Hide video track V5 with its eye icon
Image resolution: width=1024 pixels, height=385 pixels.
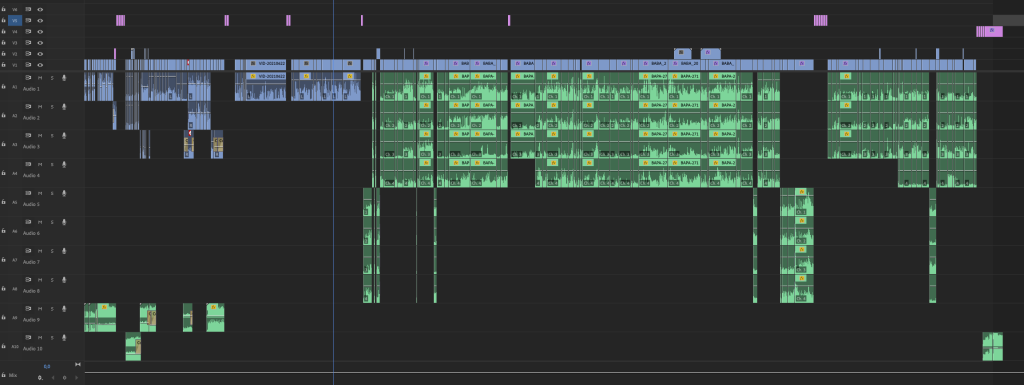coord(40,20)
